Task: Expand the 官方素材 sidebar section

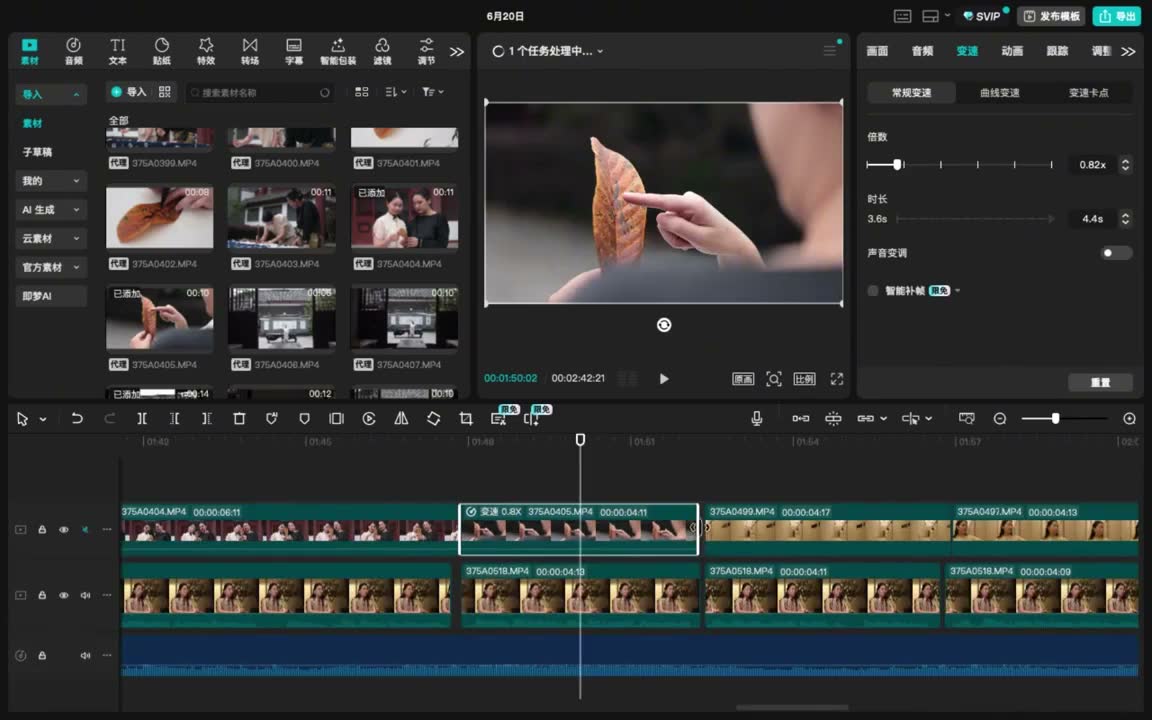Action: (x=51, y=267)
